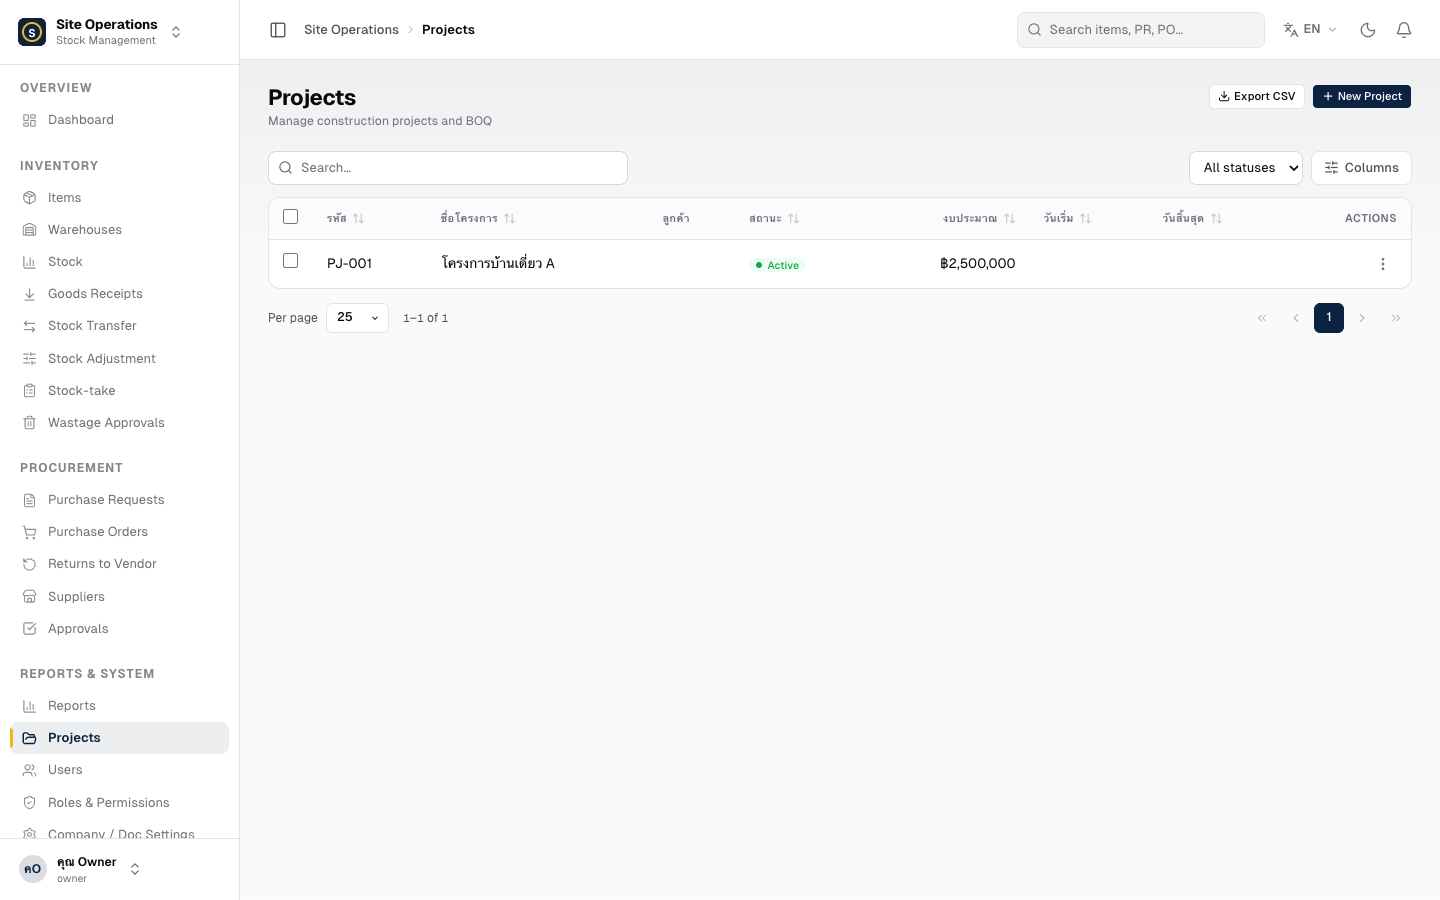Click Site Operations breadcrumb link
1440x900 pixels.
[351, 30]
